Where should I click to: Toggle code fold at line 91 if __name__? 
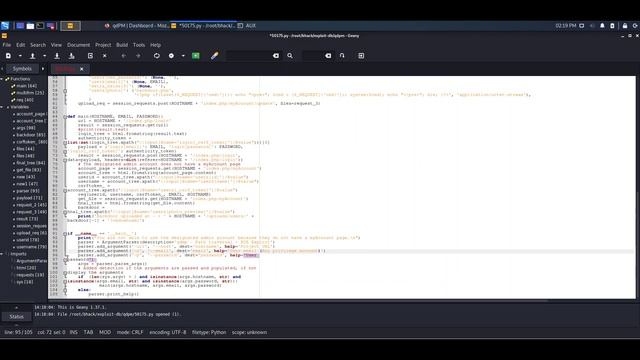[x=65, y=234]
